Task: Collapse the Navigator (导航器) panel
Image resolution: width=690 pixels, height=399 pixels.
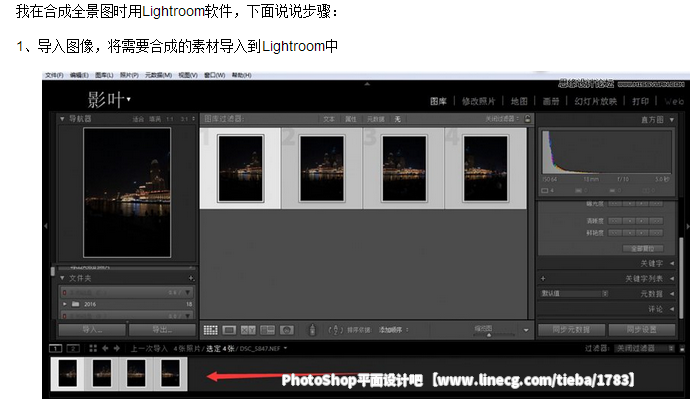Action: (x=62, y=119)
